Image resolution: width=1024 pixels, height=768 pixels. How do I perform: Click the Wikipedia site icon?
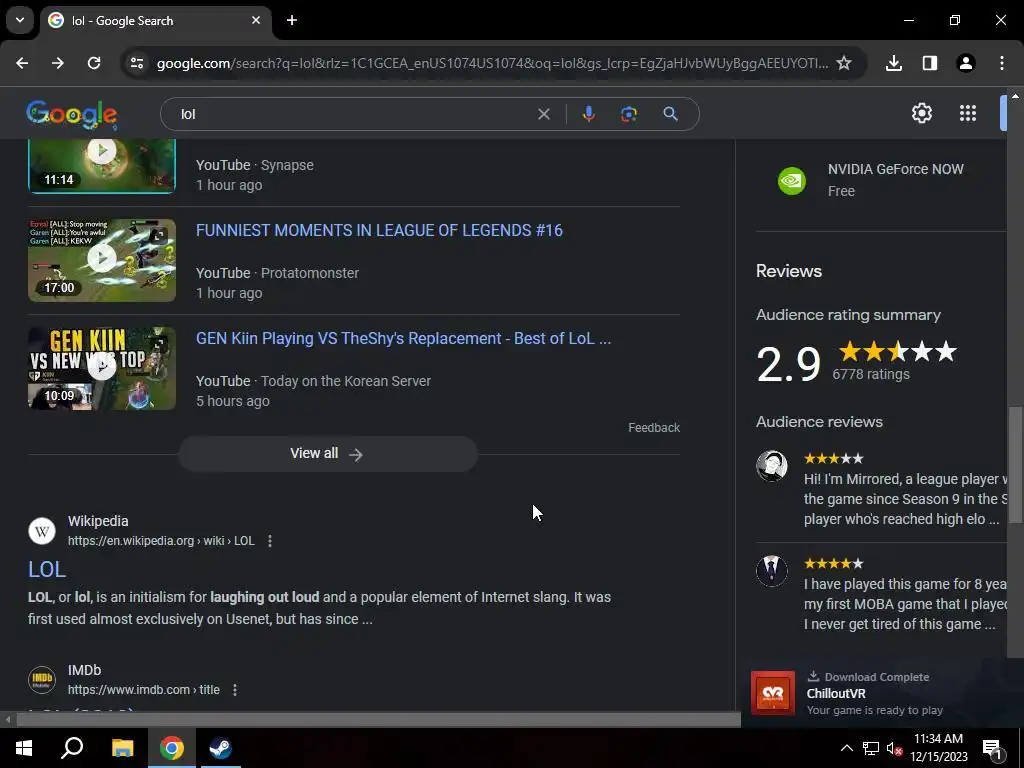coord(42,531)
